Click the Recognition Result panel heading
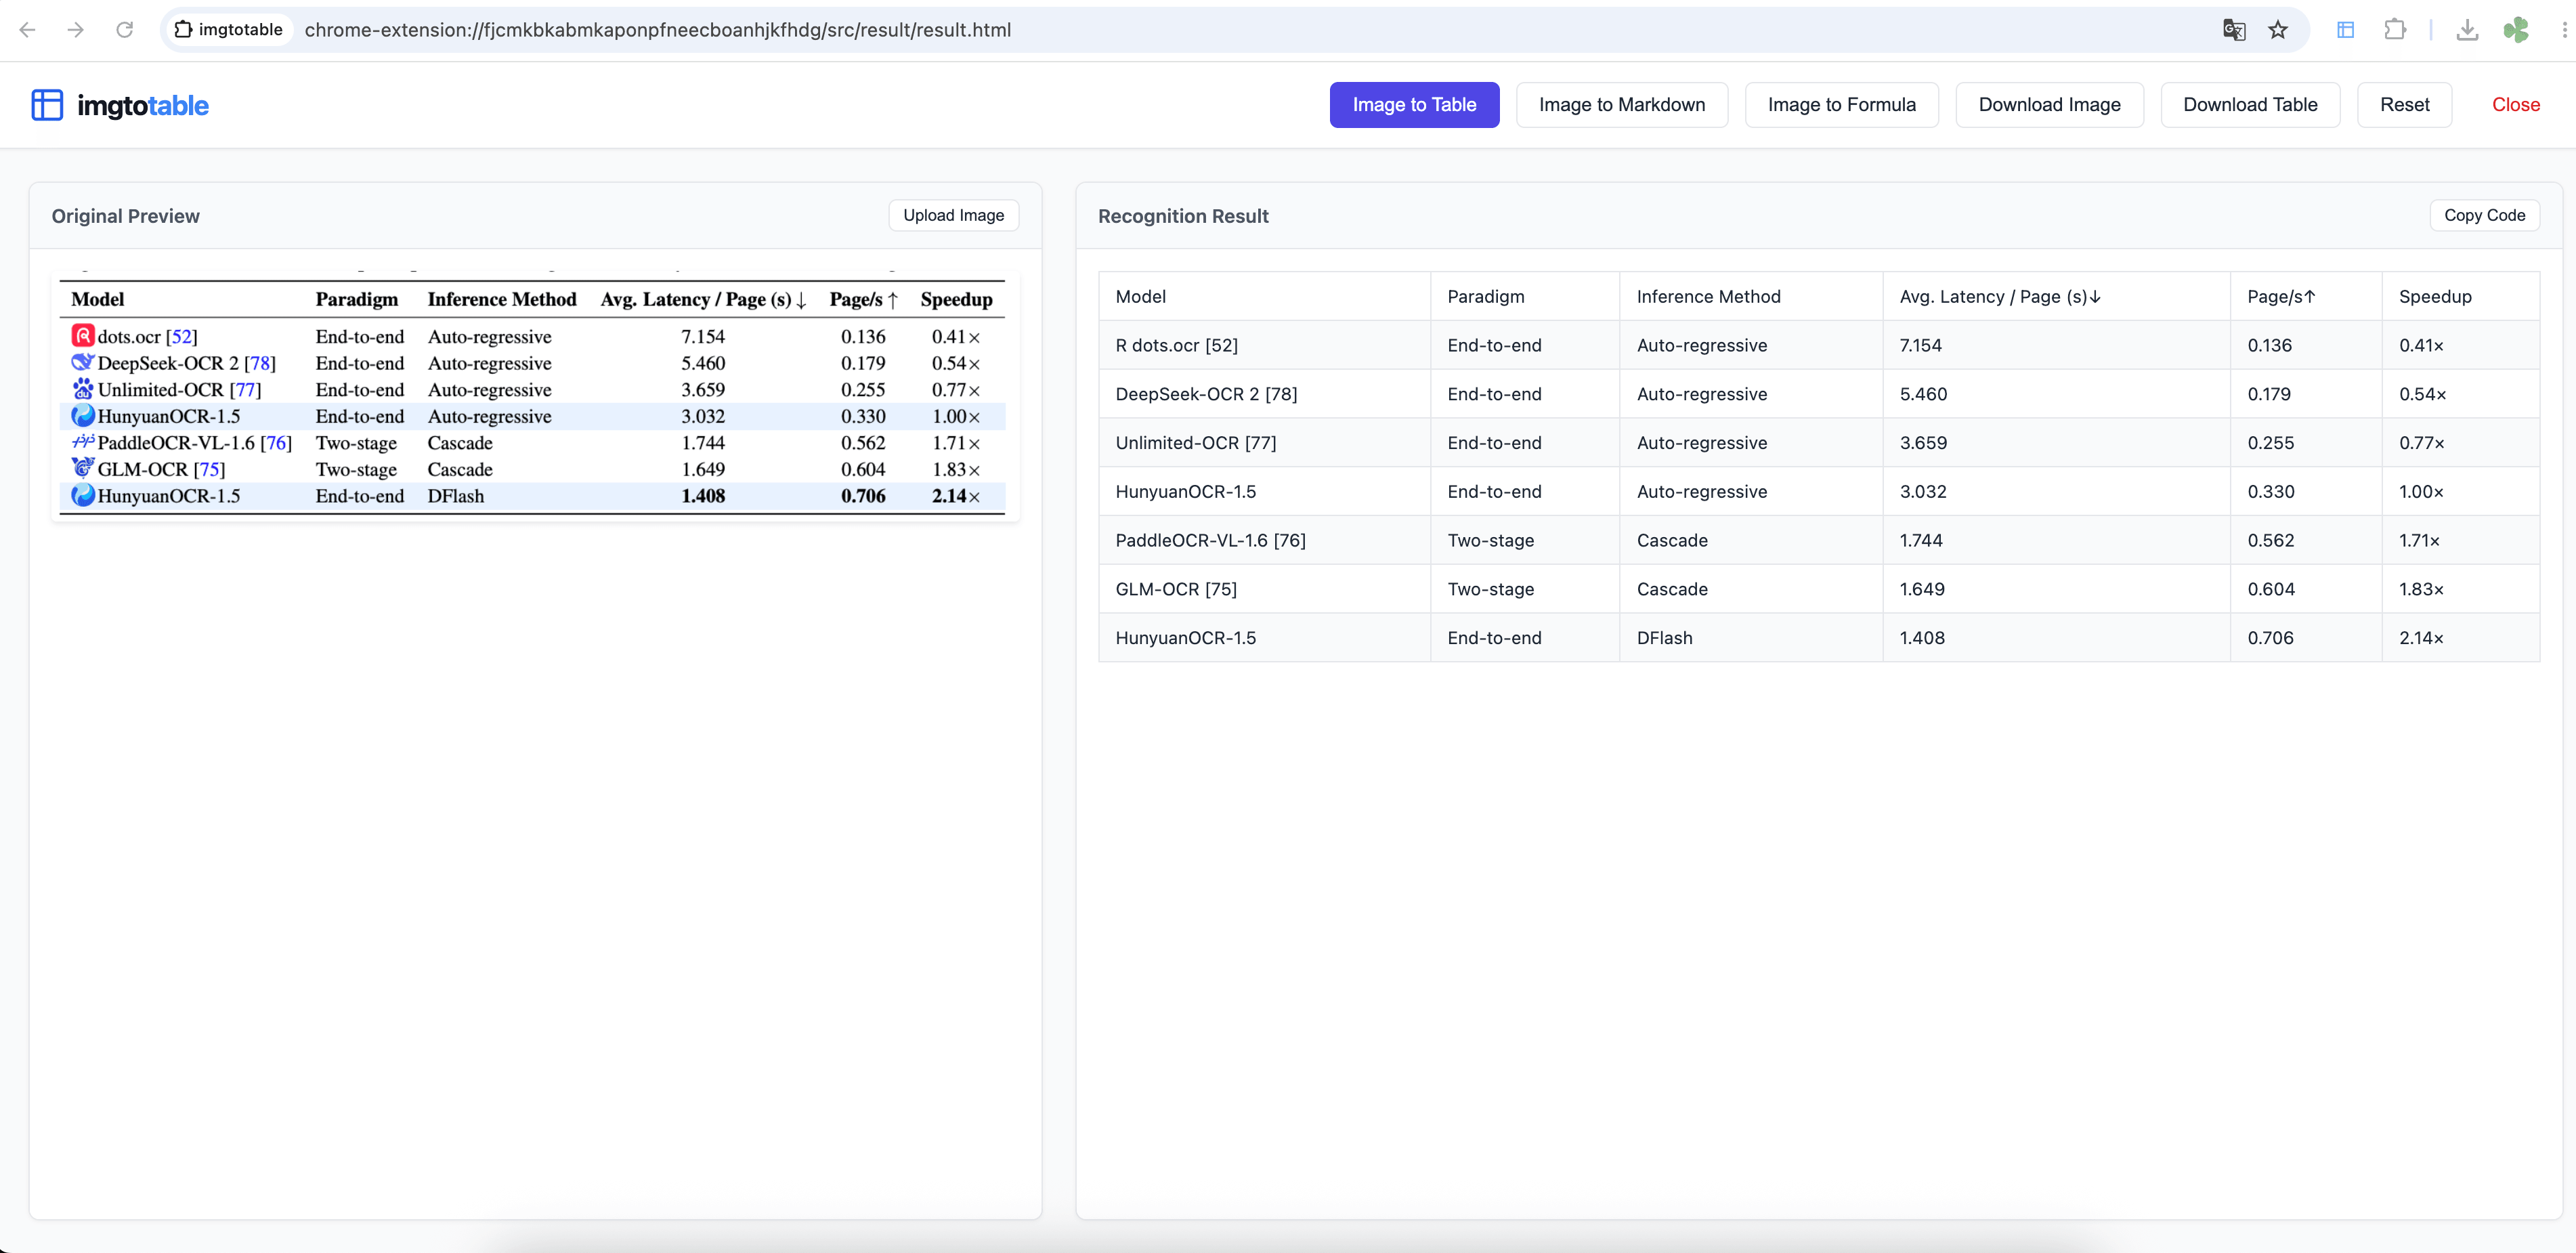This screenshot has height=1253, width=2576. (x=1183, y=216)
